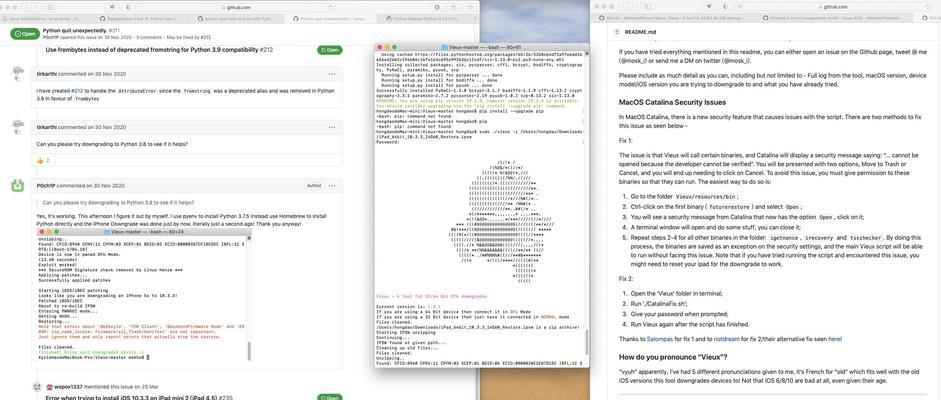
Task: Open pull request 'Use frombytes instead of deprecated fromstring'
Action: (159, 49)
